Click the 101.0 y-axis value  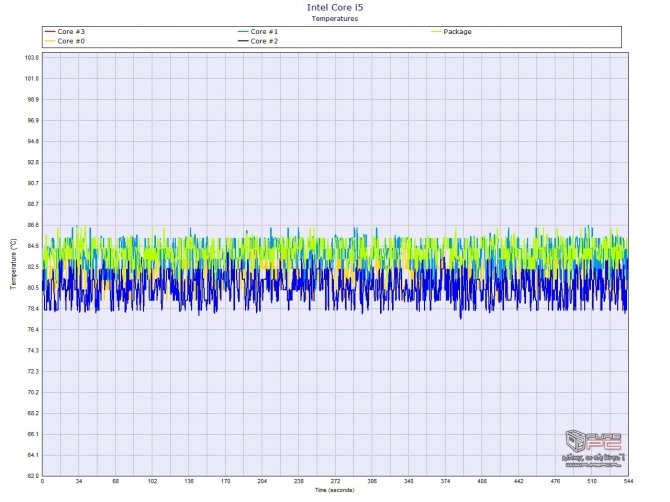click(33, 79)
